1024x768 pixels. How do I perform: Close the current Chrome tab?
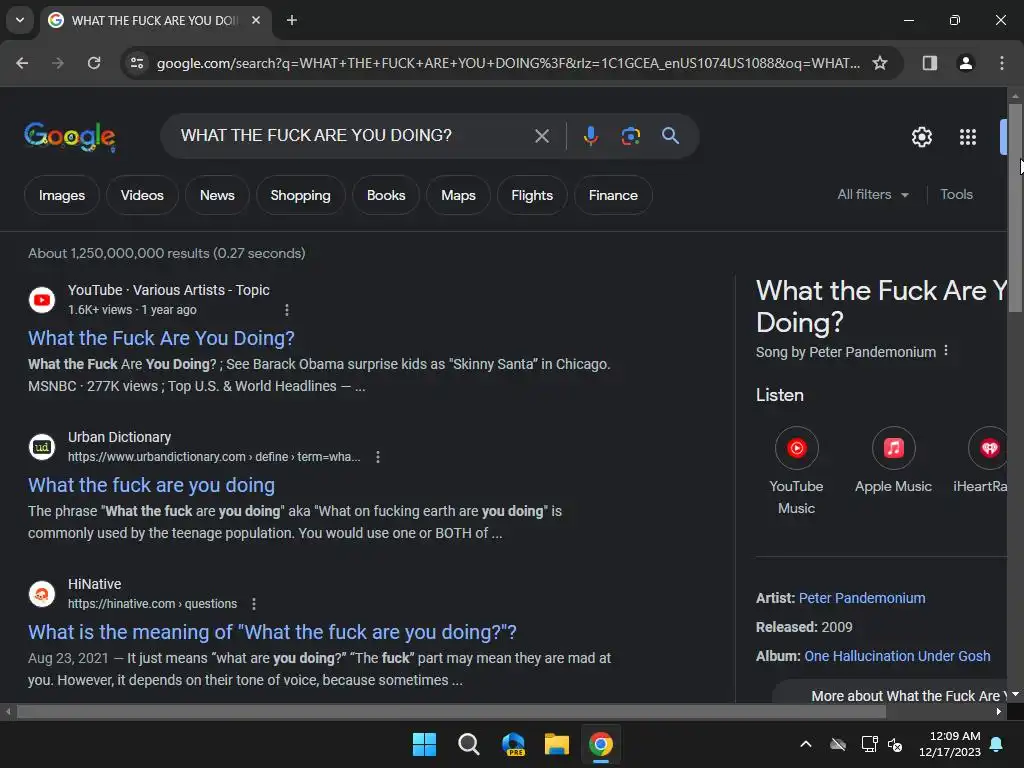256,20
